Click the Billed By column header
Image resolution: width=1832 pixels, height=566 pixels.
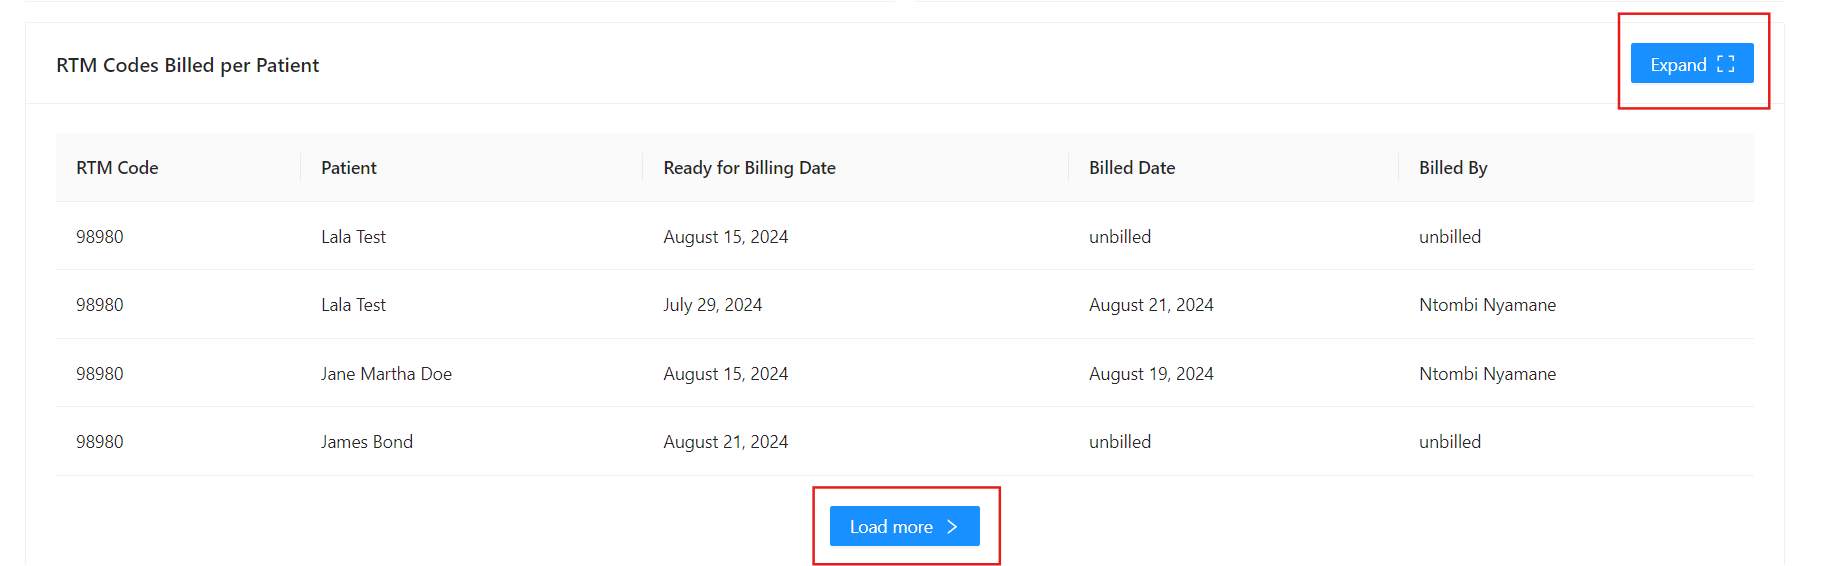coord(1453,168)
